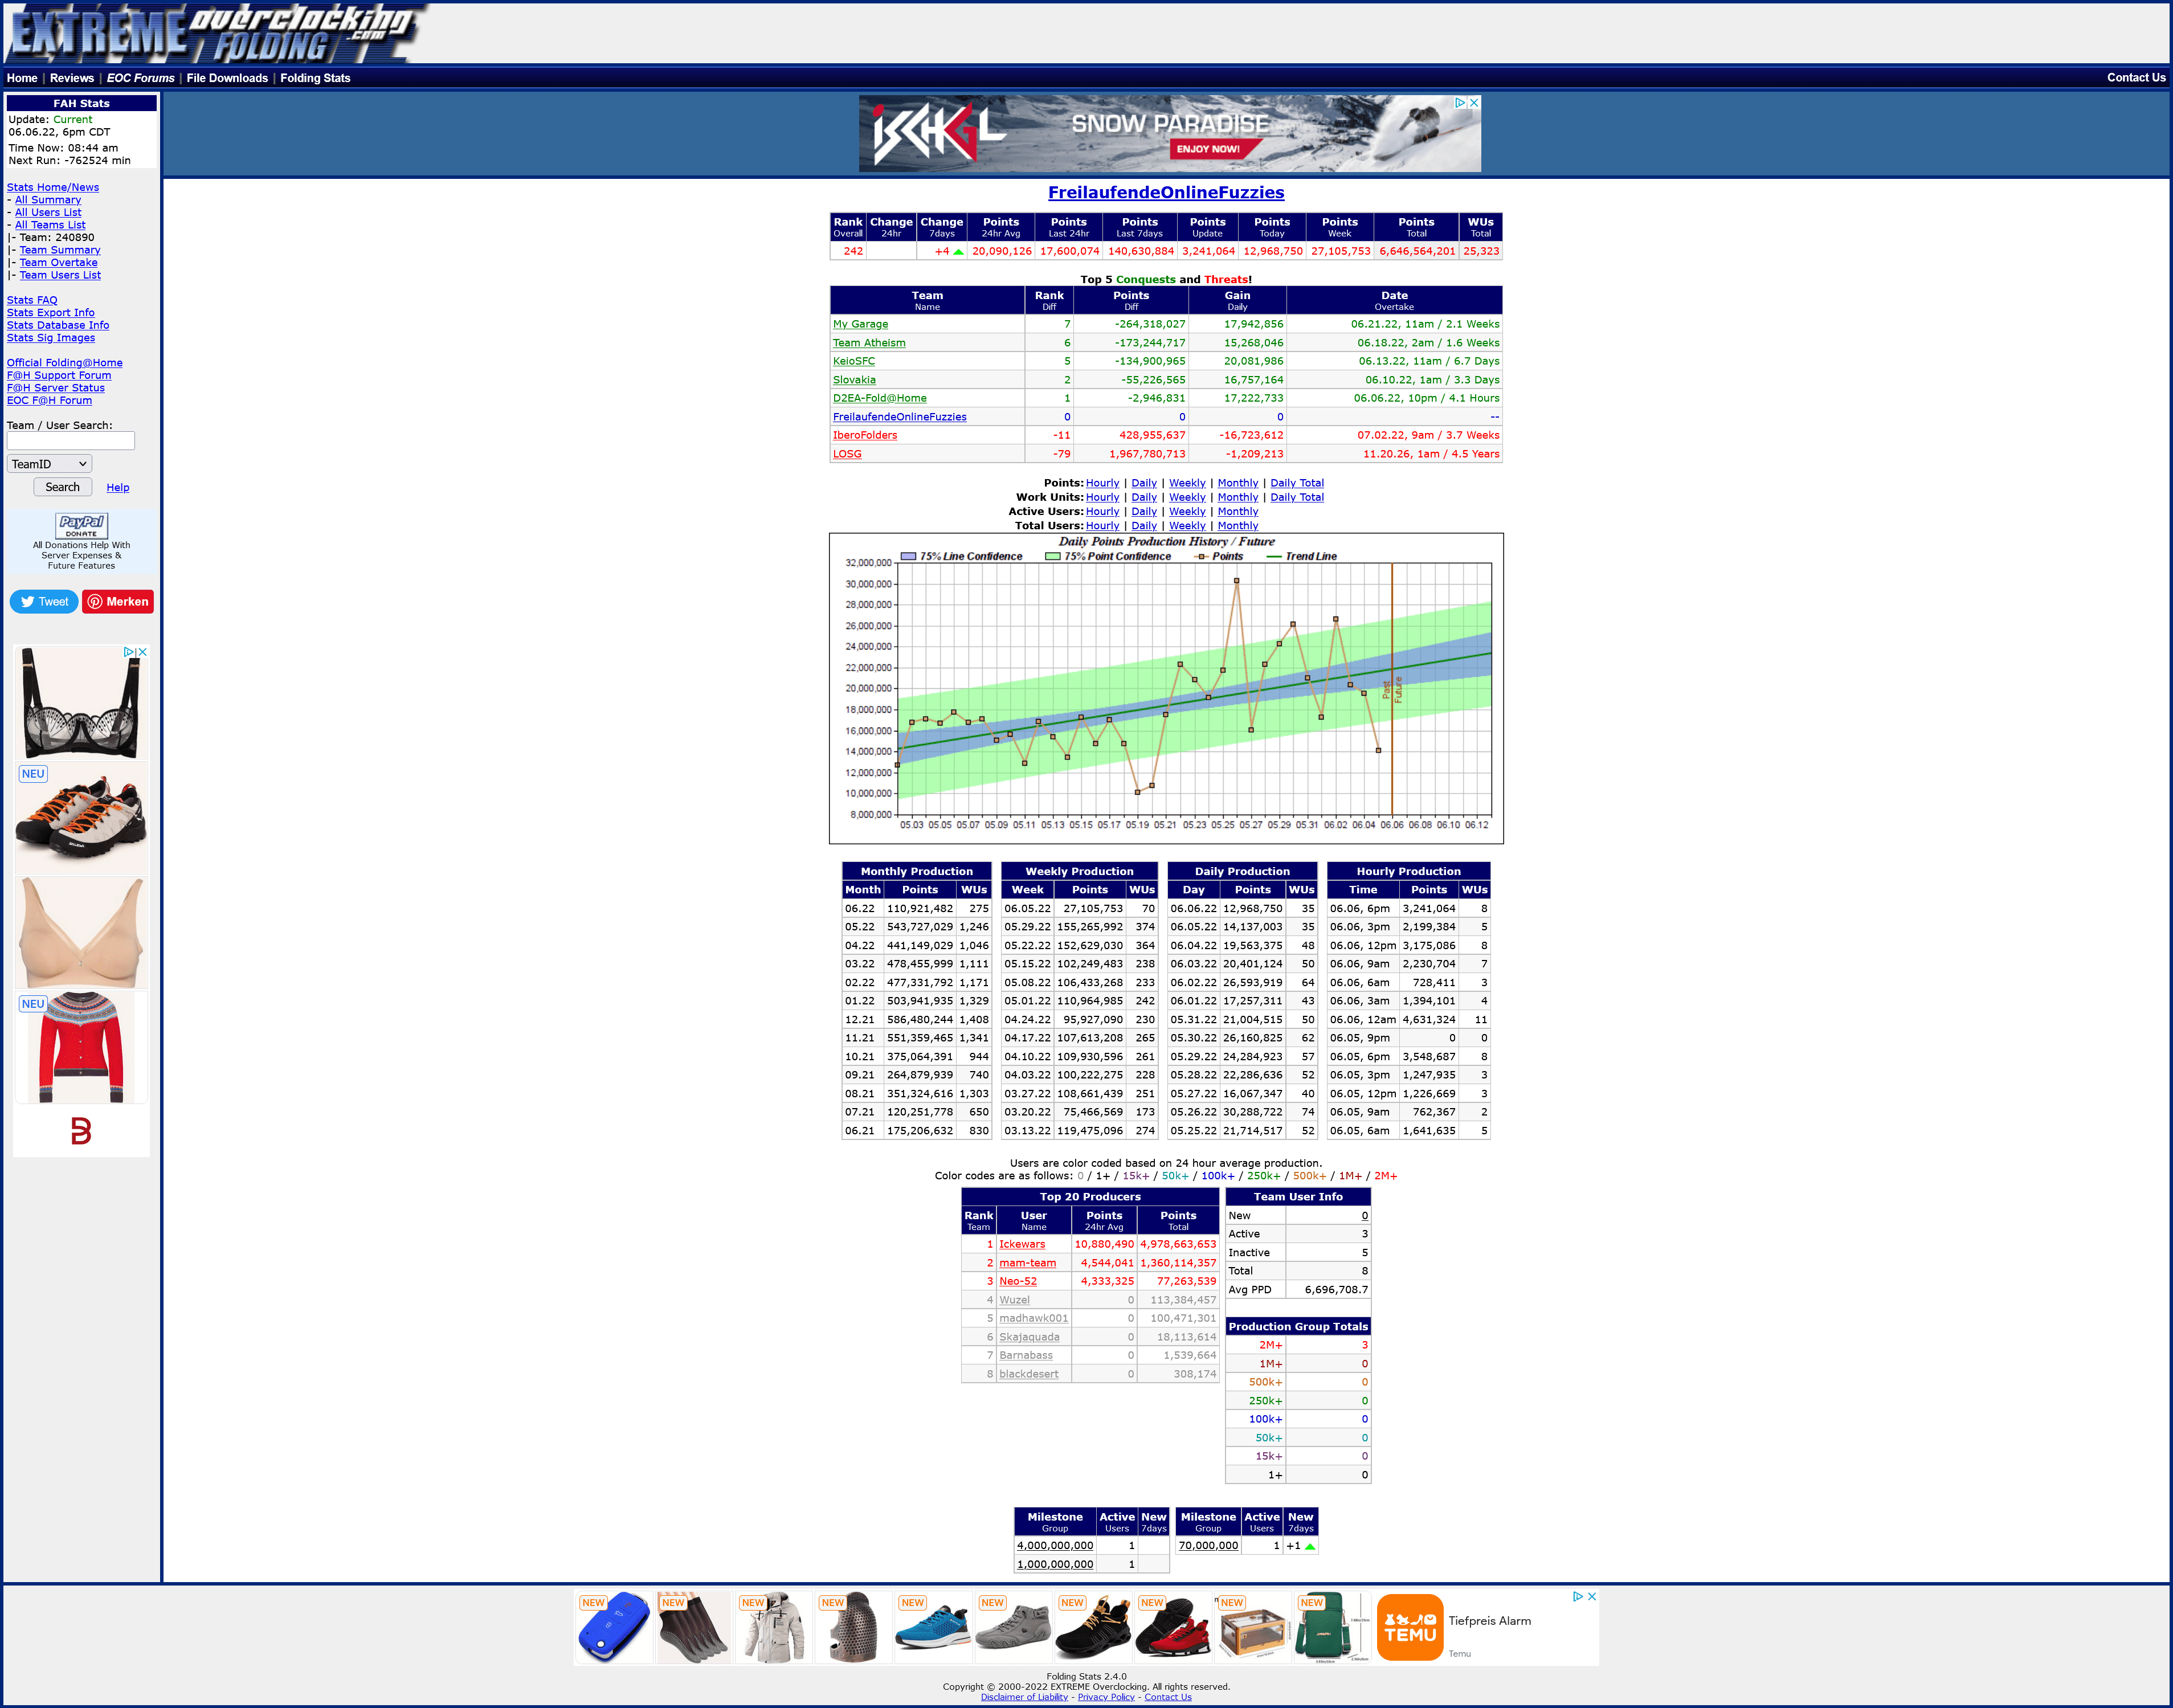The height and width of the screenshot is (1708, 2173).
Task: Click the Team / User Search input field
Action: (x=70, y=441)
